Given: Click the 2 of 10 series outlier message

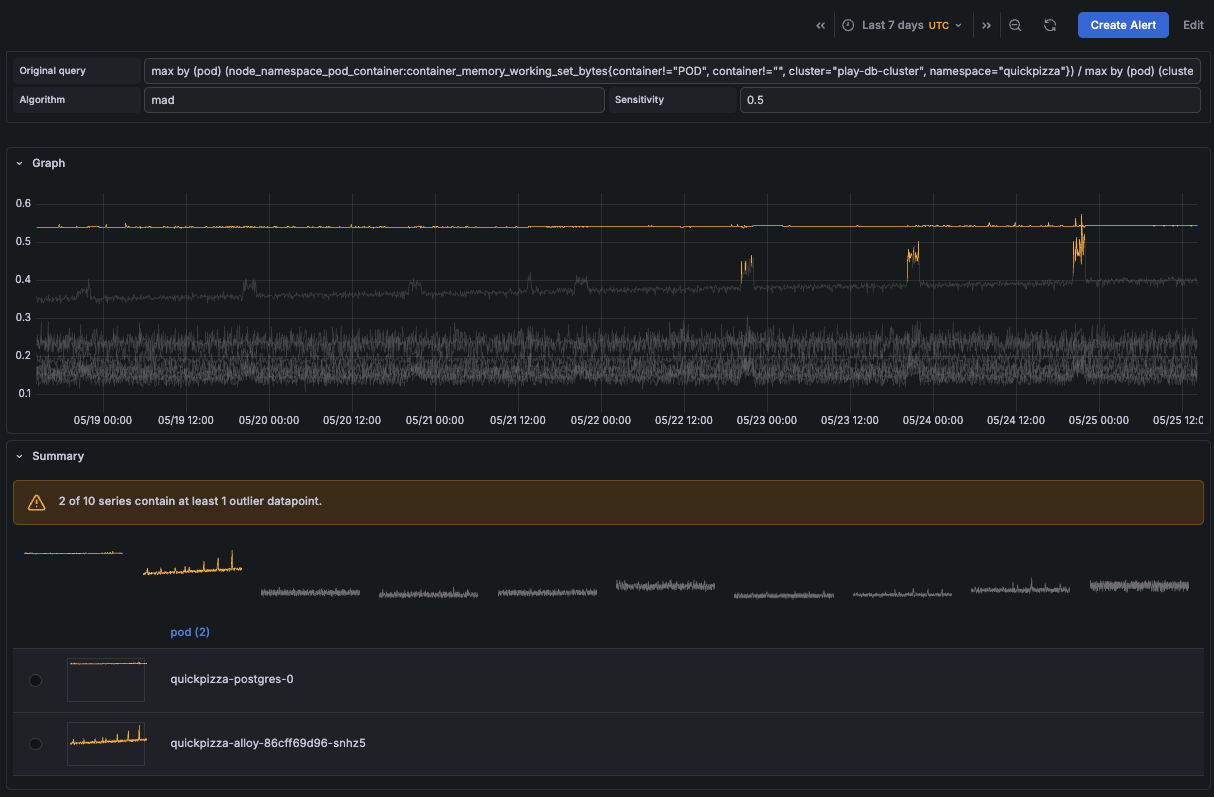Looking at the screenshot, I should 190,501.
